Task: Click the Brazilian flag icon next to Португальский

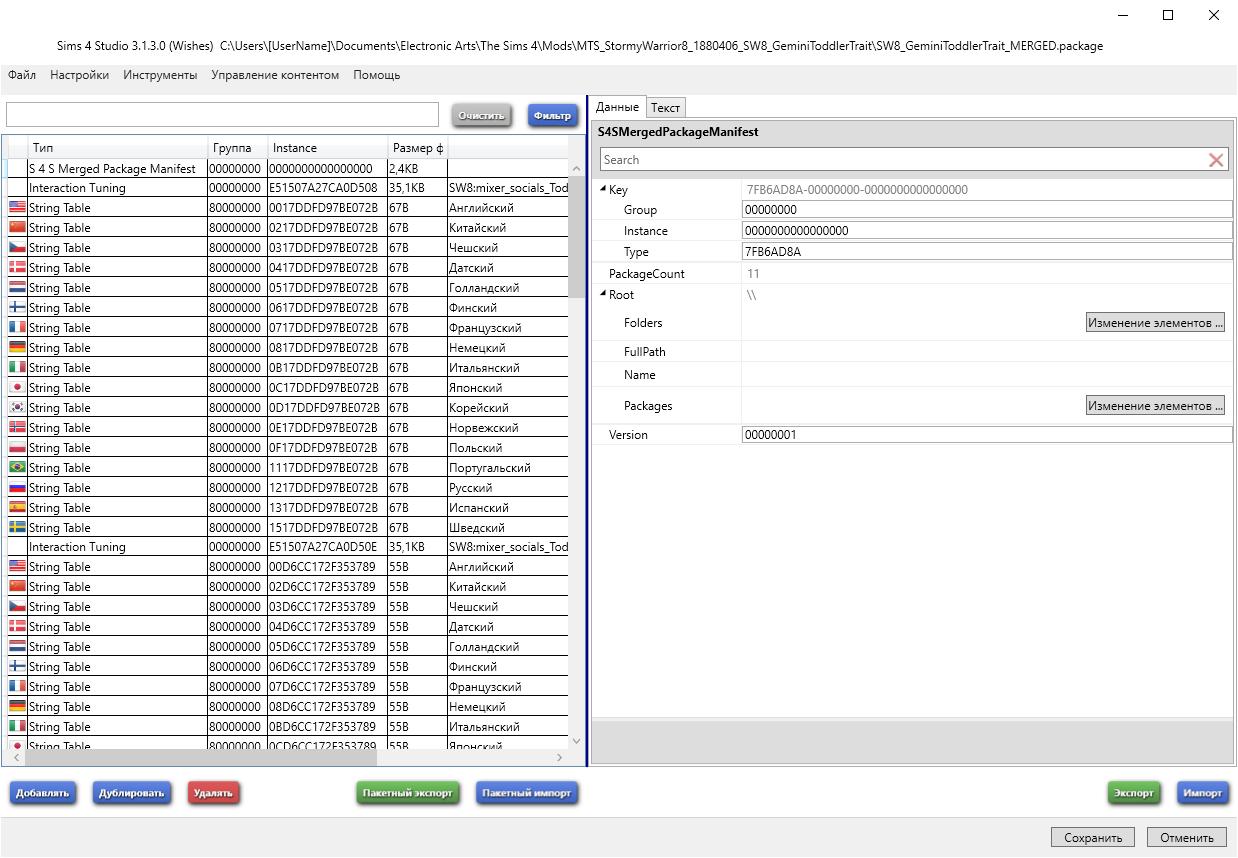Action: click(17, 468)
